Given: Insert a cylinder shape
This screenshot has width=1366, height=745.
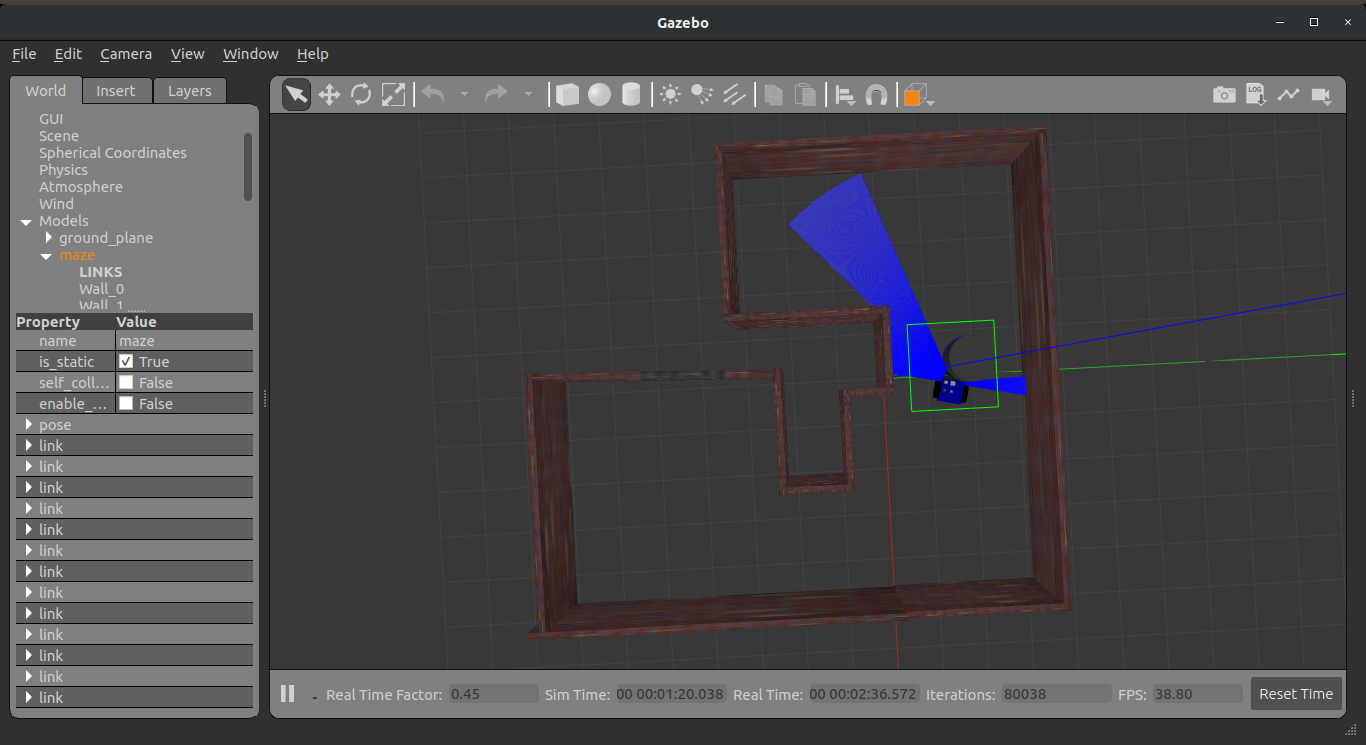Looking at the screenshot, I should (631, 95).
